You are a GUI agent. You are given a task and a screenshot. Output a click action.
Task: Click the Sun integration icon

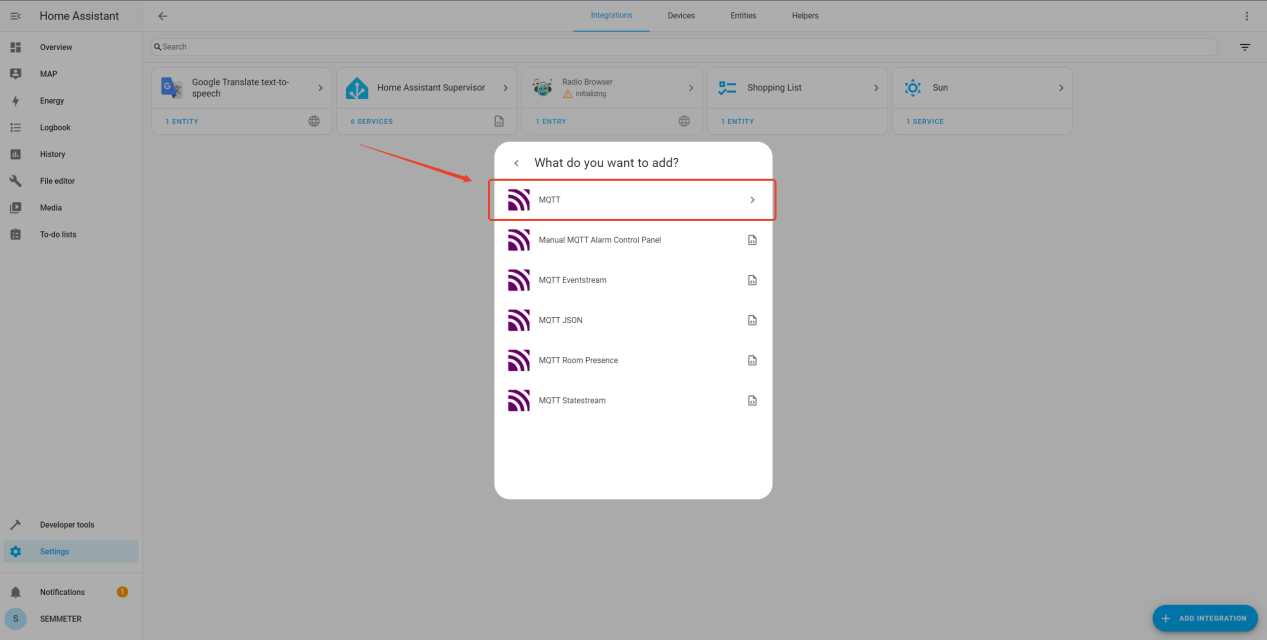(912, 88)
